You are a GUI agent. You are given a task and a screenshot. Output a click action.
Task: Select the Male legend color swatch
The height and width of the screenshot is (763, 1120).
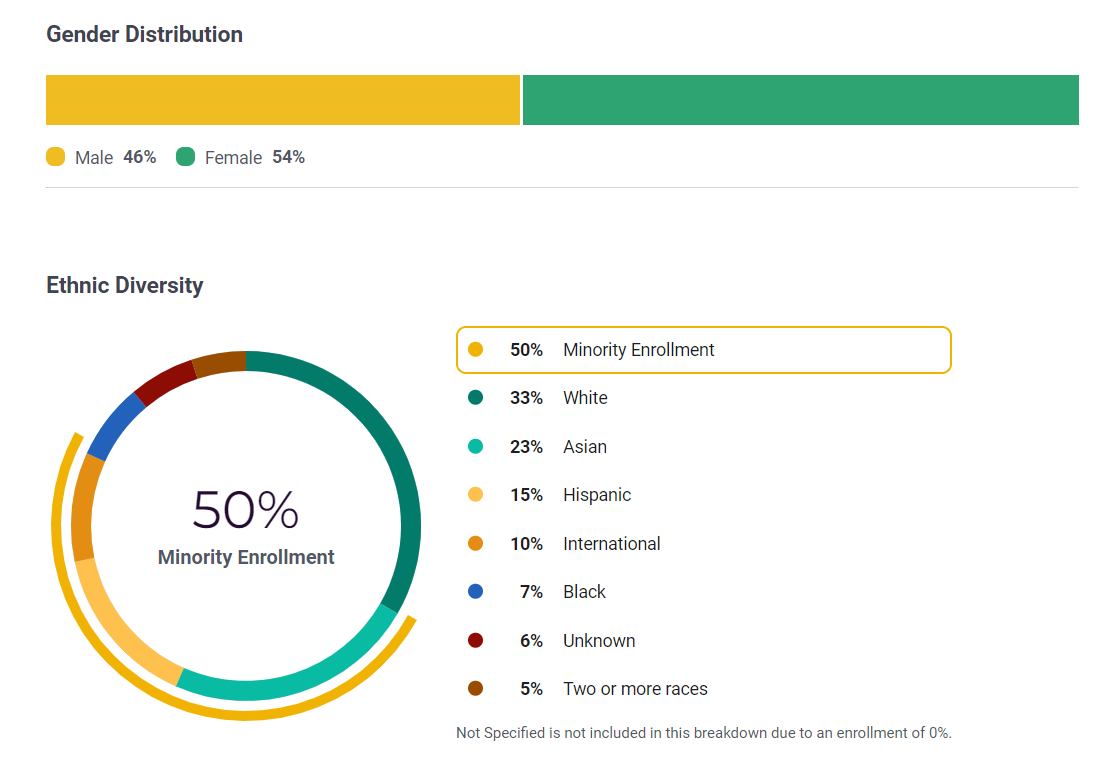click(56, 157)
